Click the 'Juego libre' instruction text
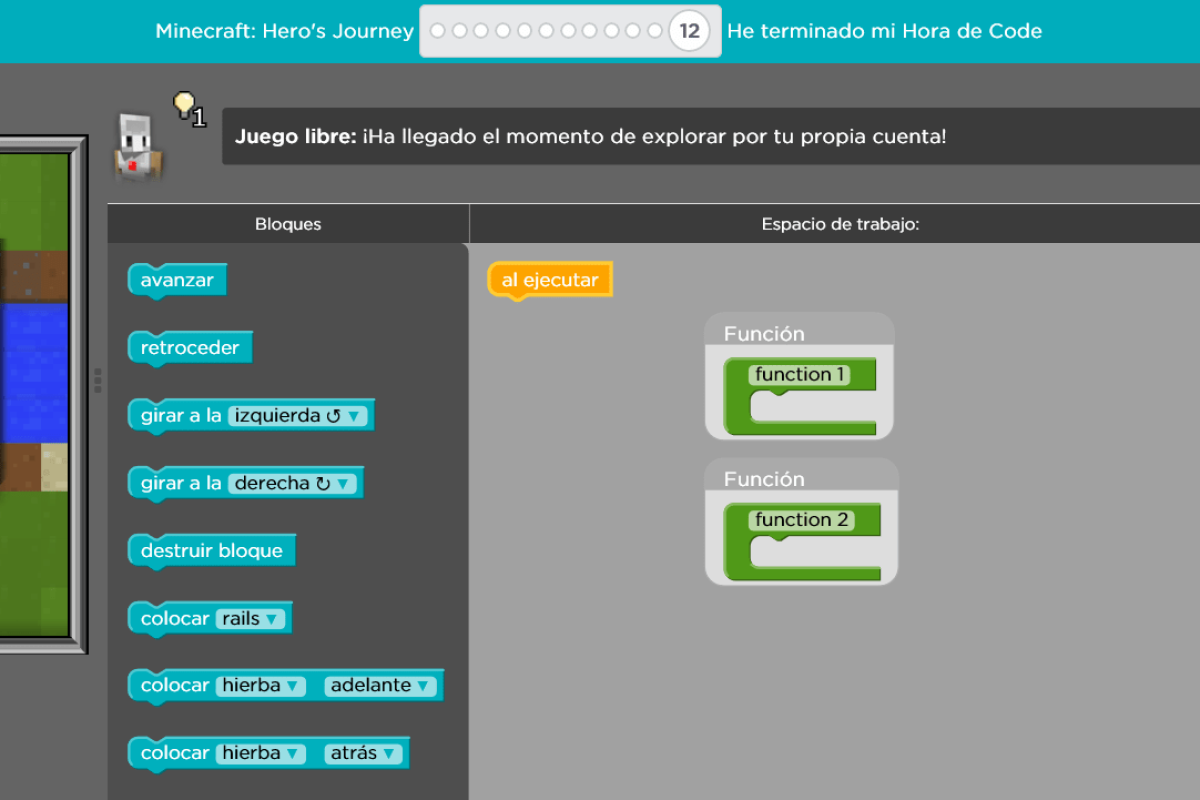This screenshot has height=800, width=1200. pyautogui.click(x=590, y=137)
